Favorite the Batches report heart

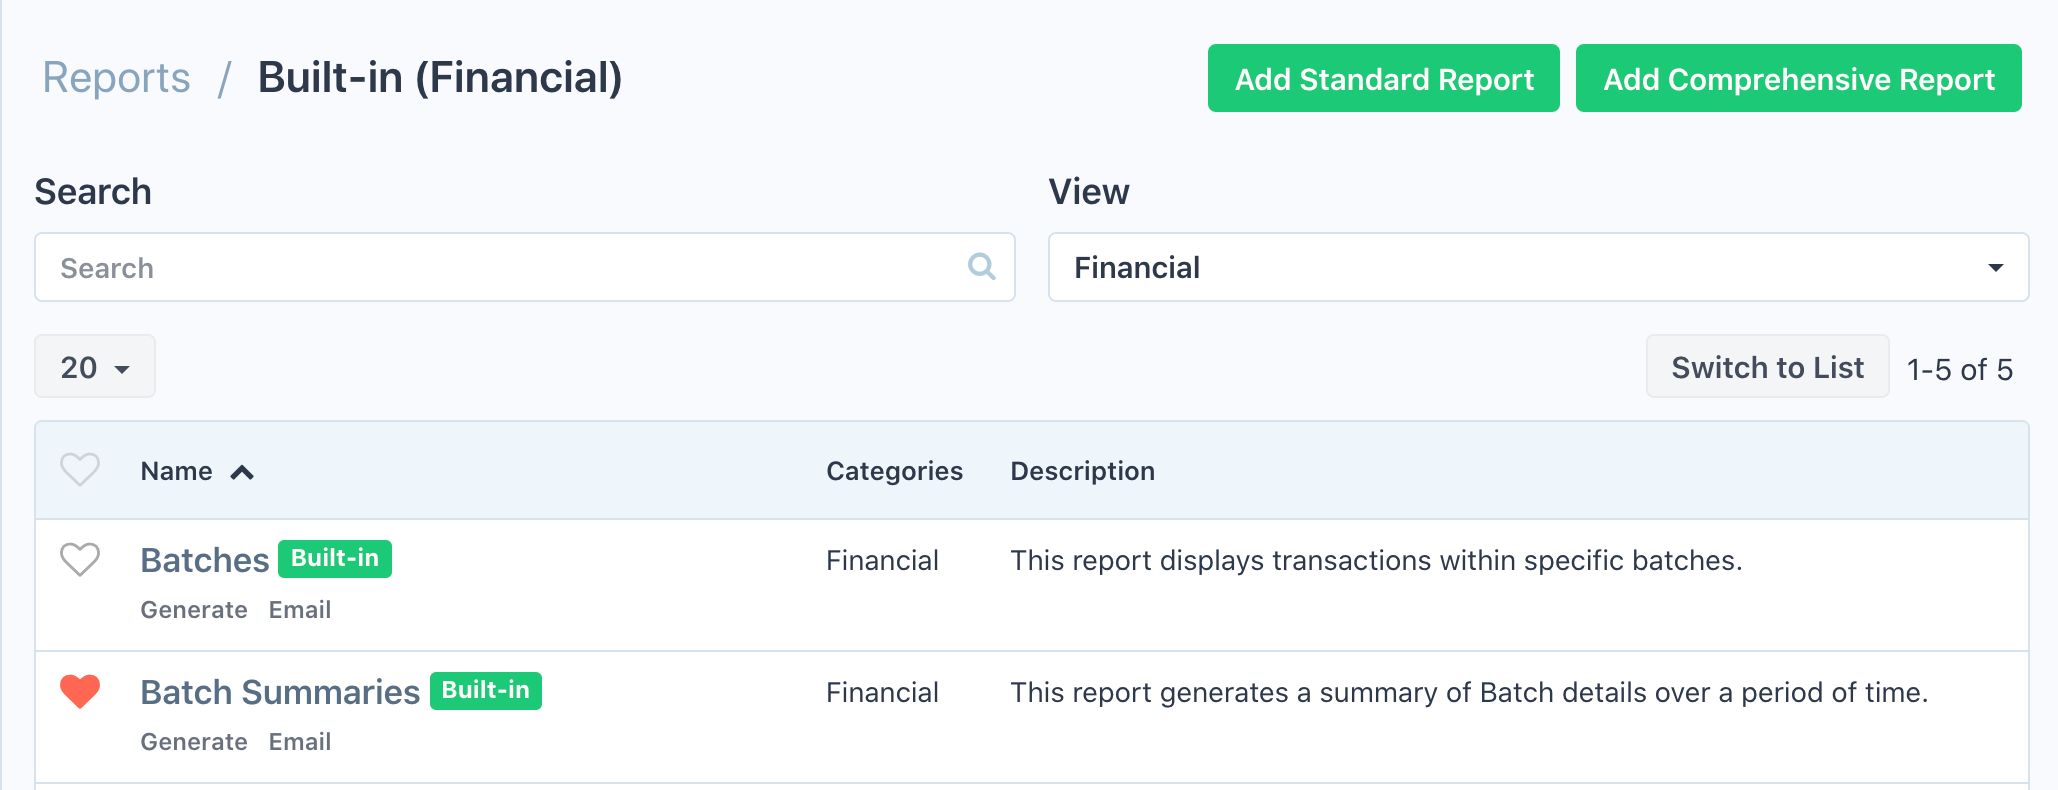(80, 559)
